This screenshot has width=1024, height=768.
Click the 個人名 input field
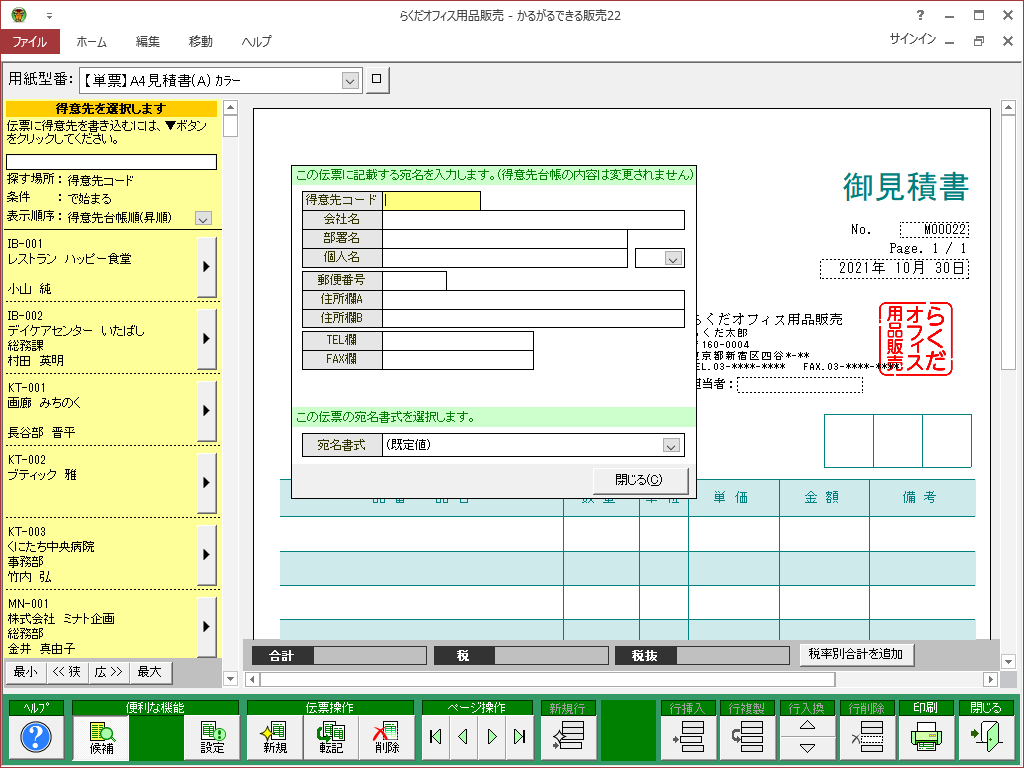(505, 257)
